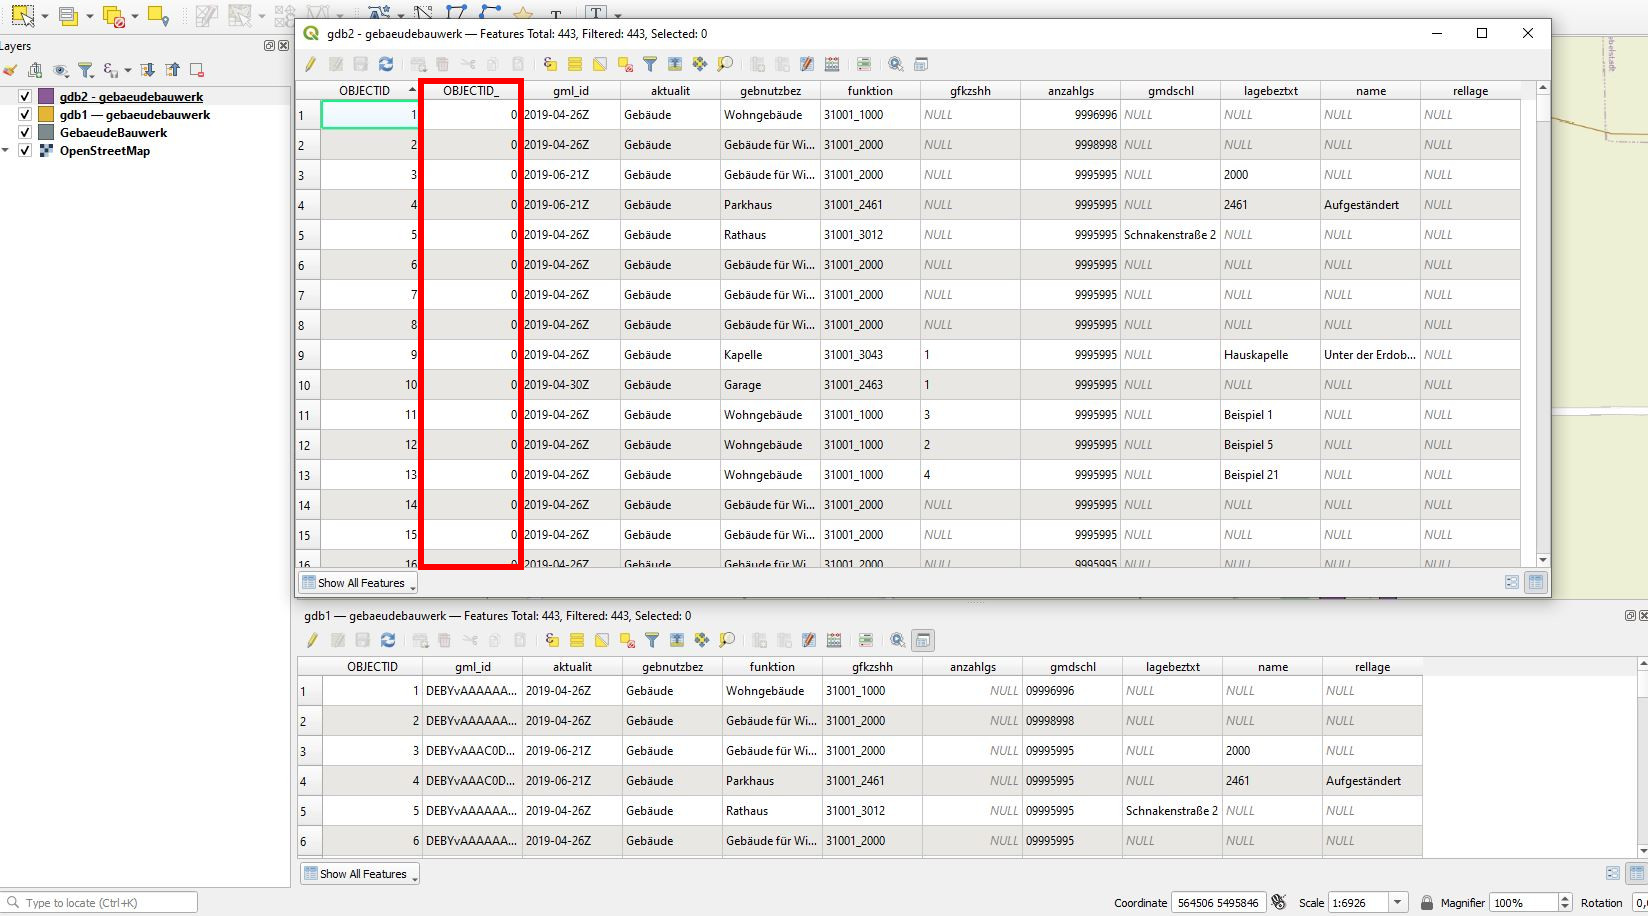The image size is (1648, 916).
Task: Open the Filter Legend menu in Layers panel
Action: tap(86, 70)
